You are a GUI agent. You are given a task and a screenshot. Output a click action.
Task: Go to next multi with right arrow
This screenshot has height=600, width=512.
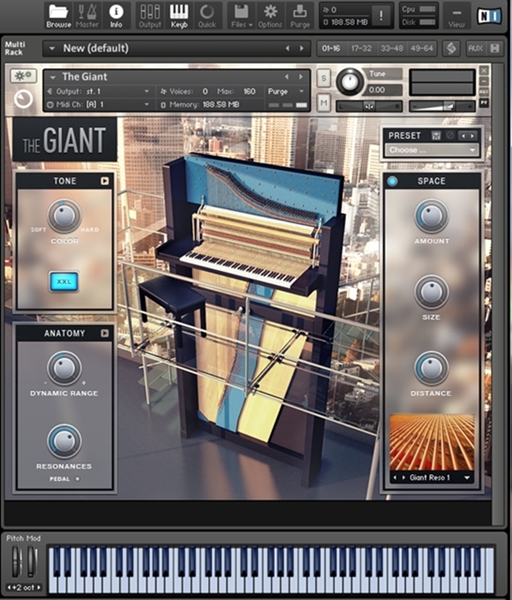[x=302, y=49]
